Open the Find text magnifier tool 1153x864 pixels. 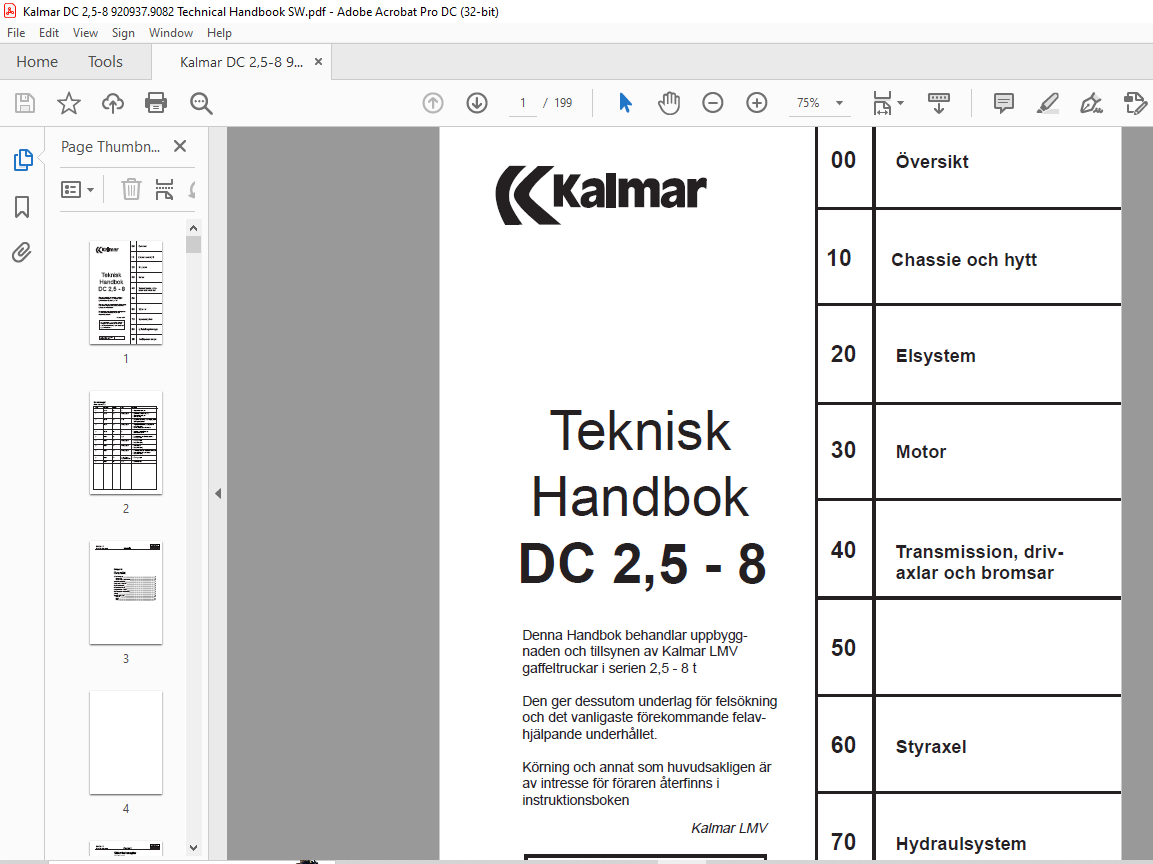201,103
